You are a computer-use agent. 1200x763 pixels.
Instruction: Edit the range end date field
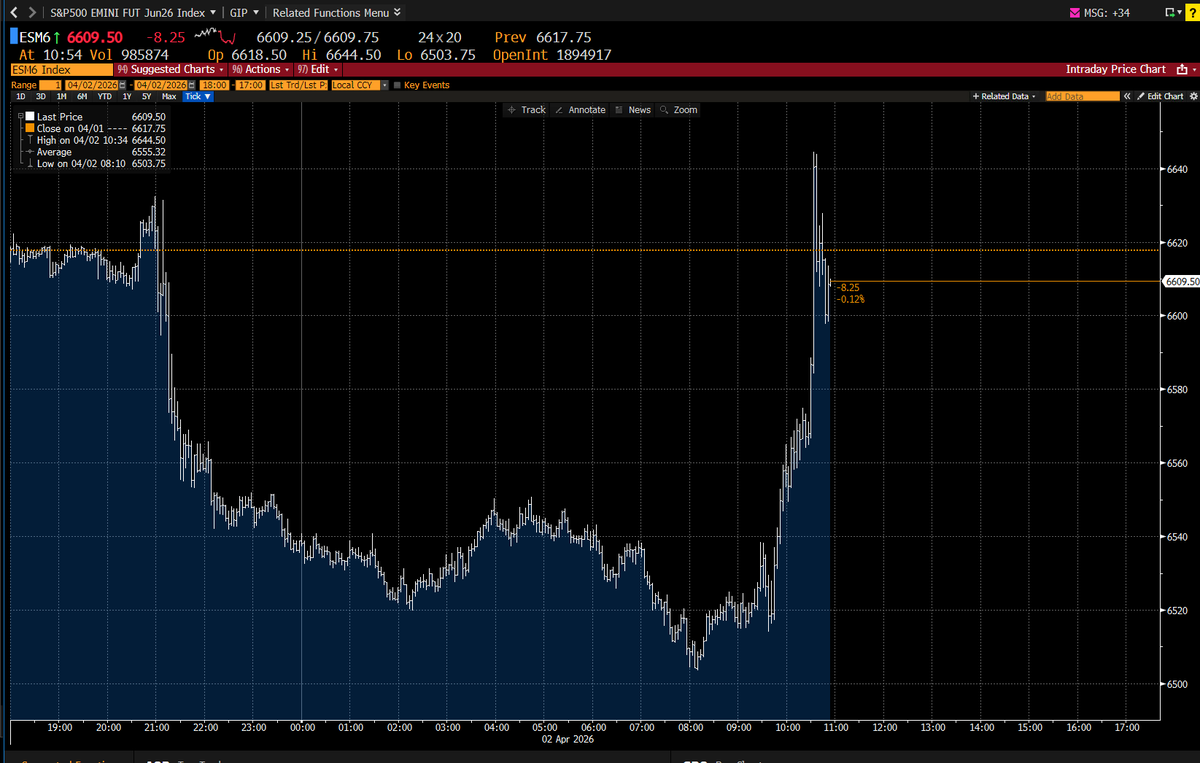[x=160, y=85]
